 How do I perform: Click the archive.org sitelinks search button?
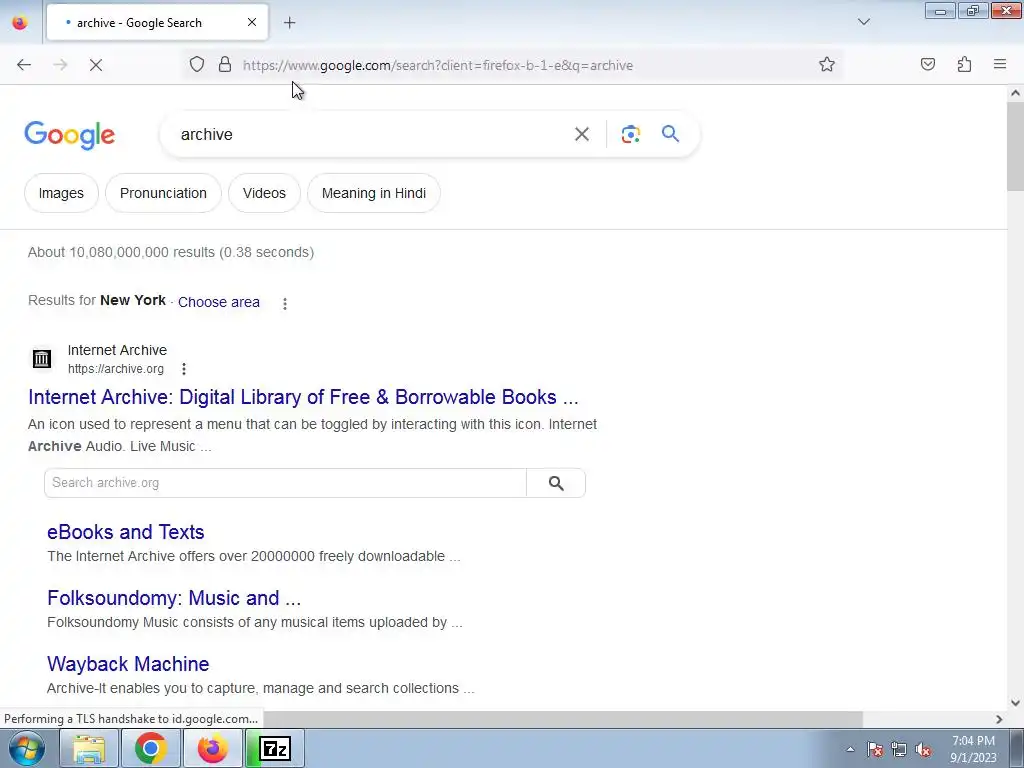[x=556, y=483]
